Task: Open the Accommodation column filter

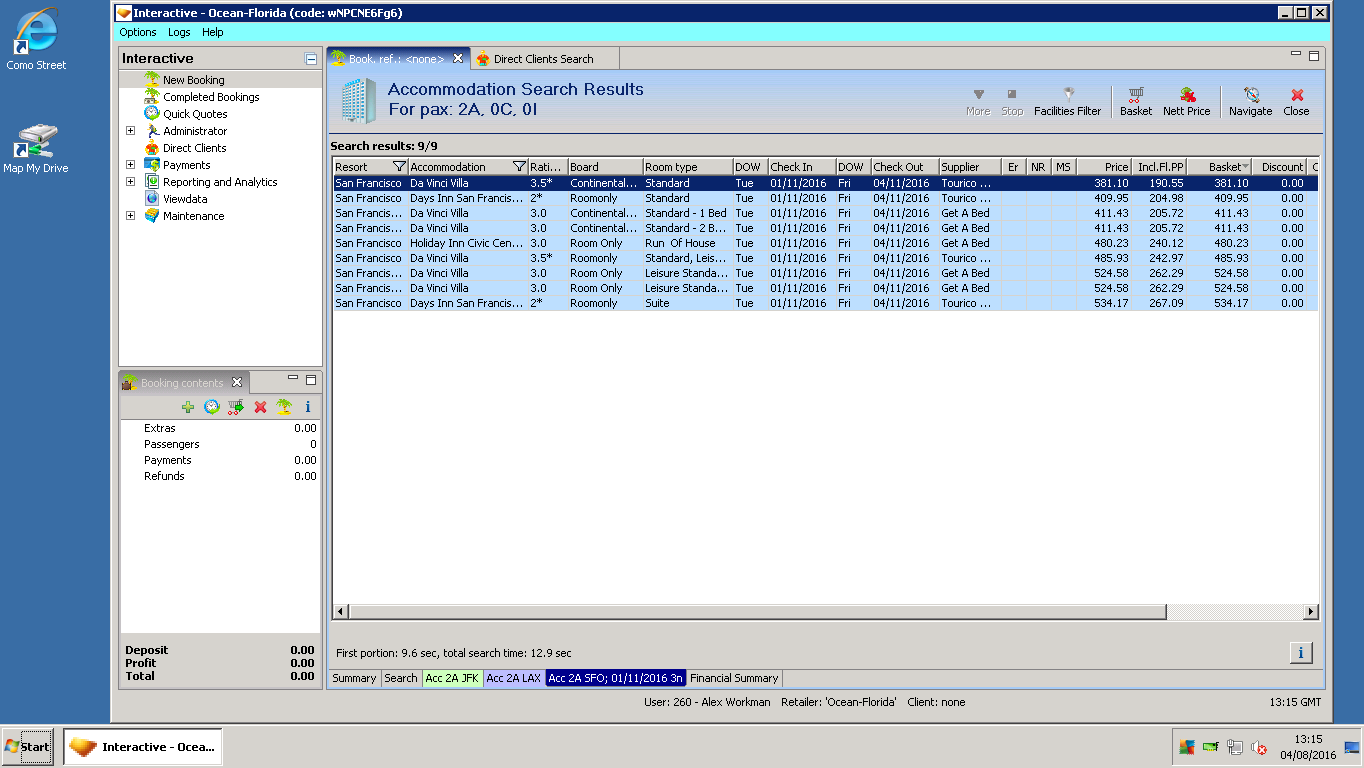Action: (519, 167)
